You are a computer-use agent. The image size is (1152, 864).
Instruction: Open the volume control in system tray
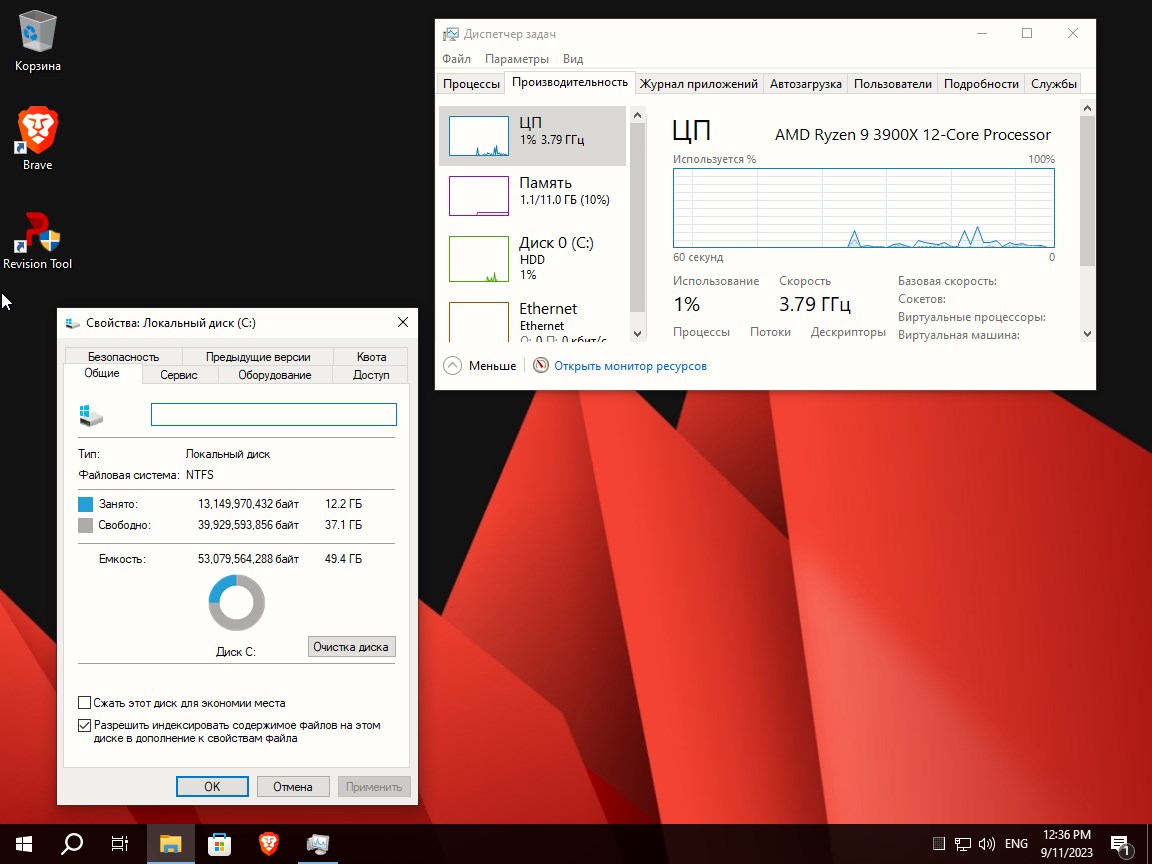988,843
